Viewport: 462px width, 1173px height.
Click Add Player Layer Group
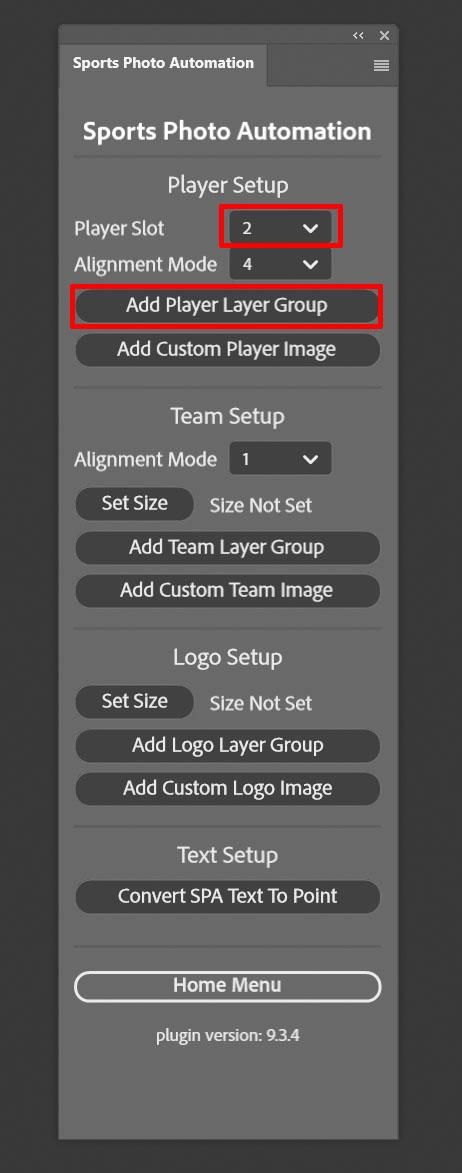[x=227, y=306]
